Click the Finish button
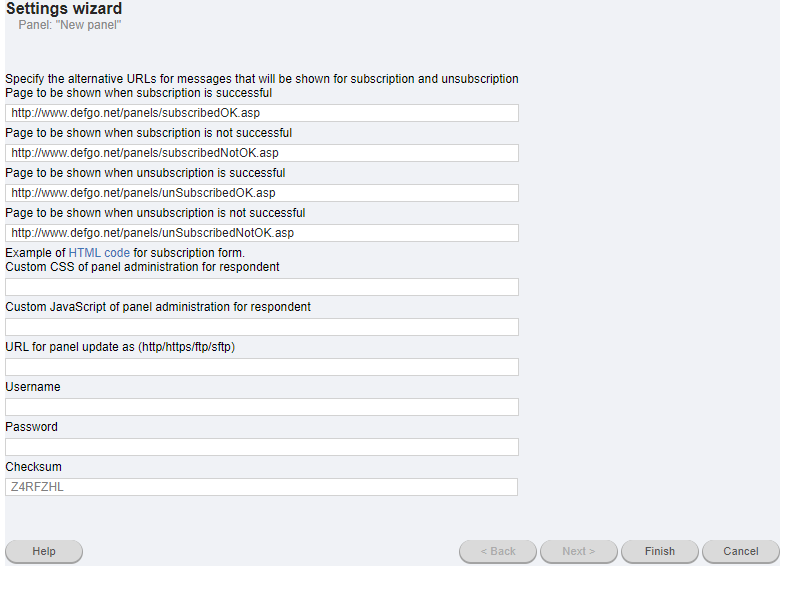 (x=660, y=551)
